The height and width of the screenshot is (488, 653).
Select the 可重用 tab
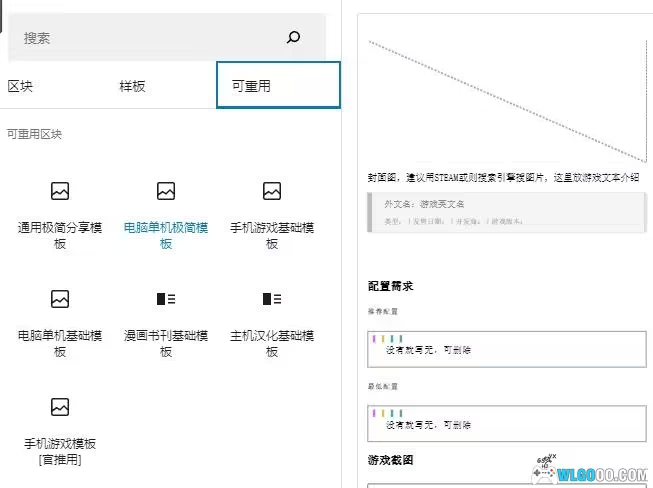pyautogui.click(x=278, y=85)
